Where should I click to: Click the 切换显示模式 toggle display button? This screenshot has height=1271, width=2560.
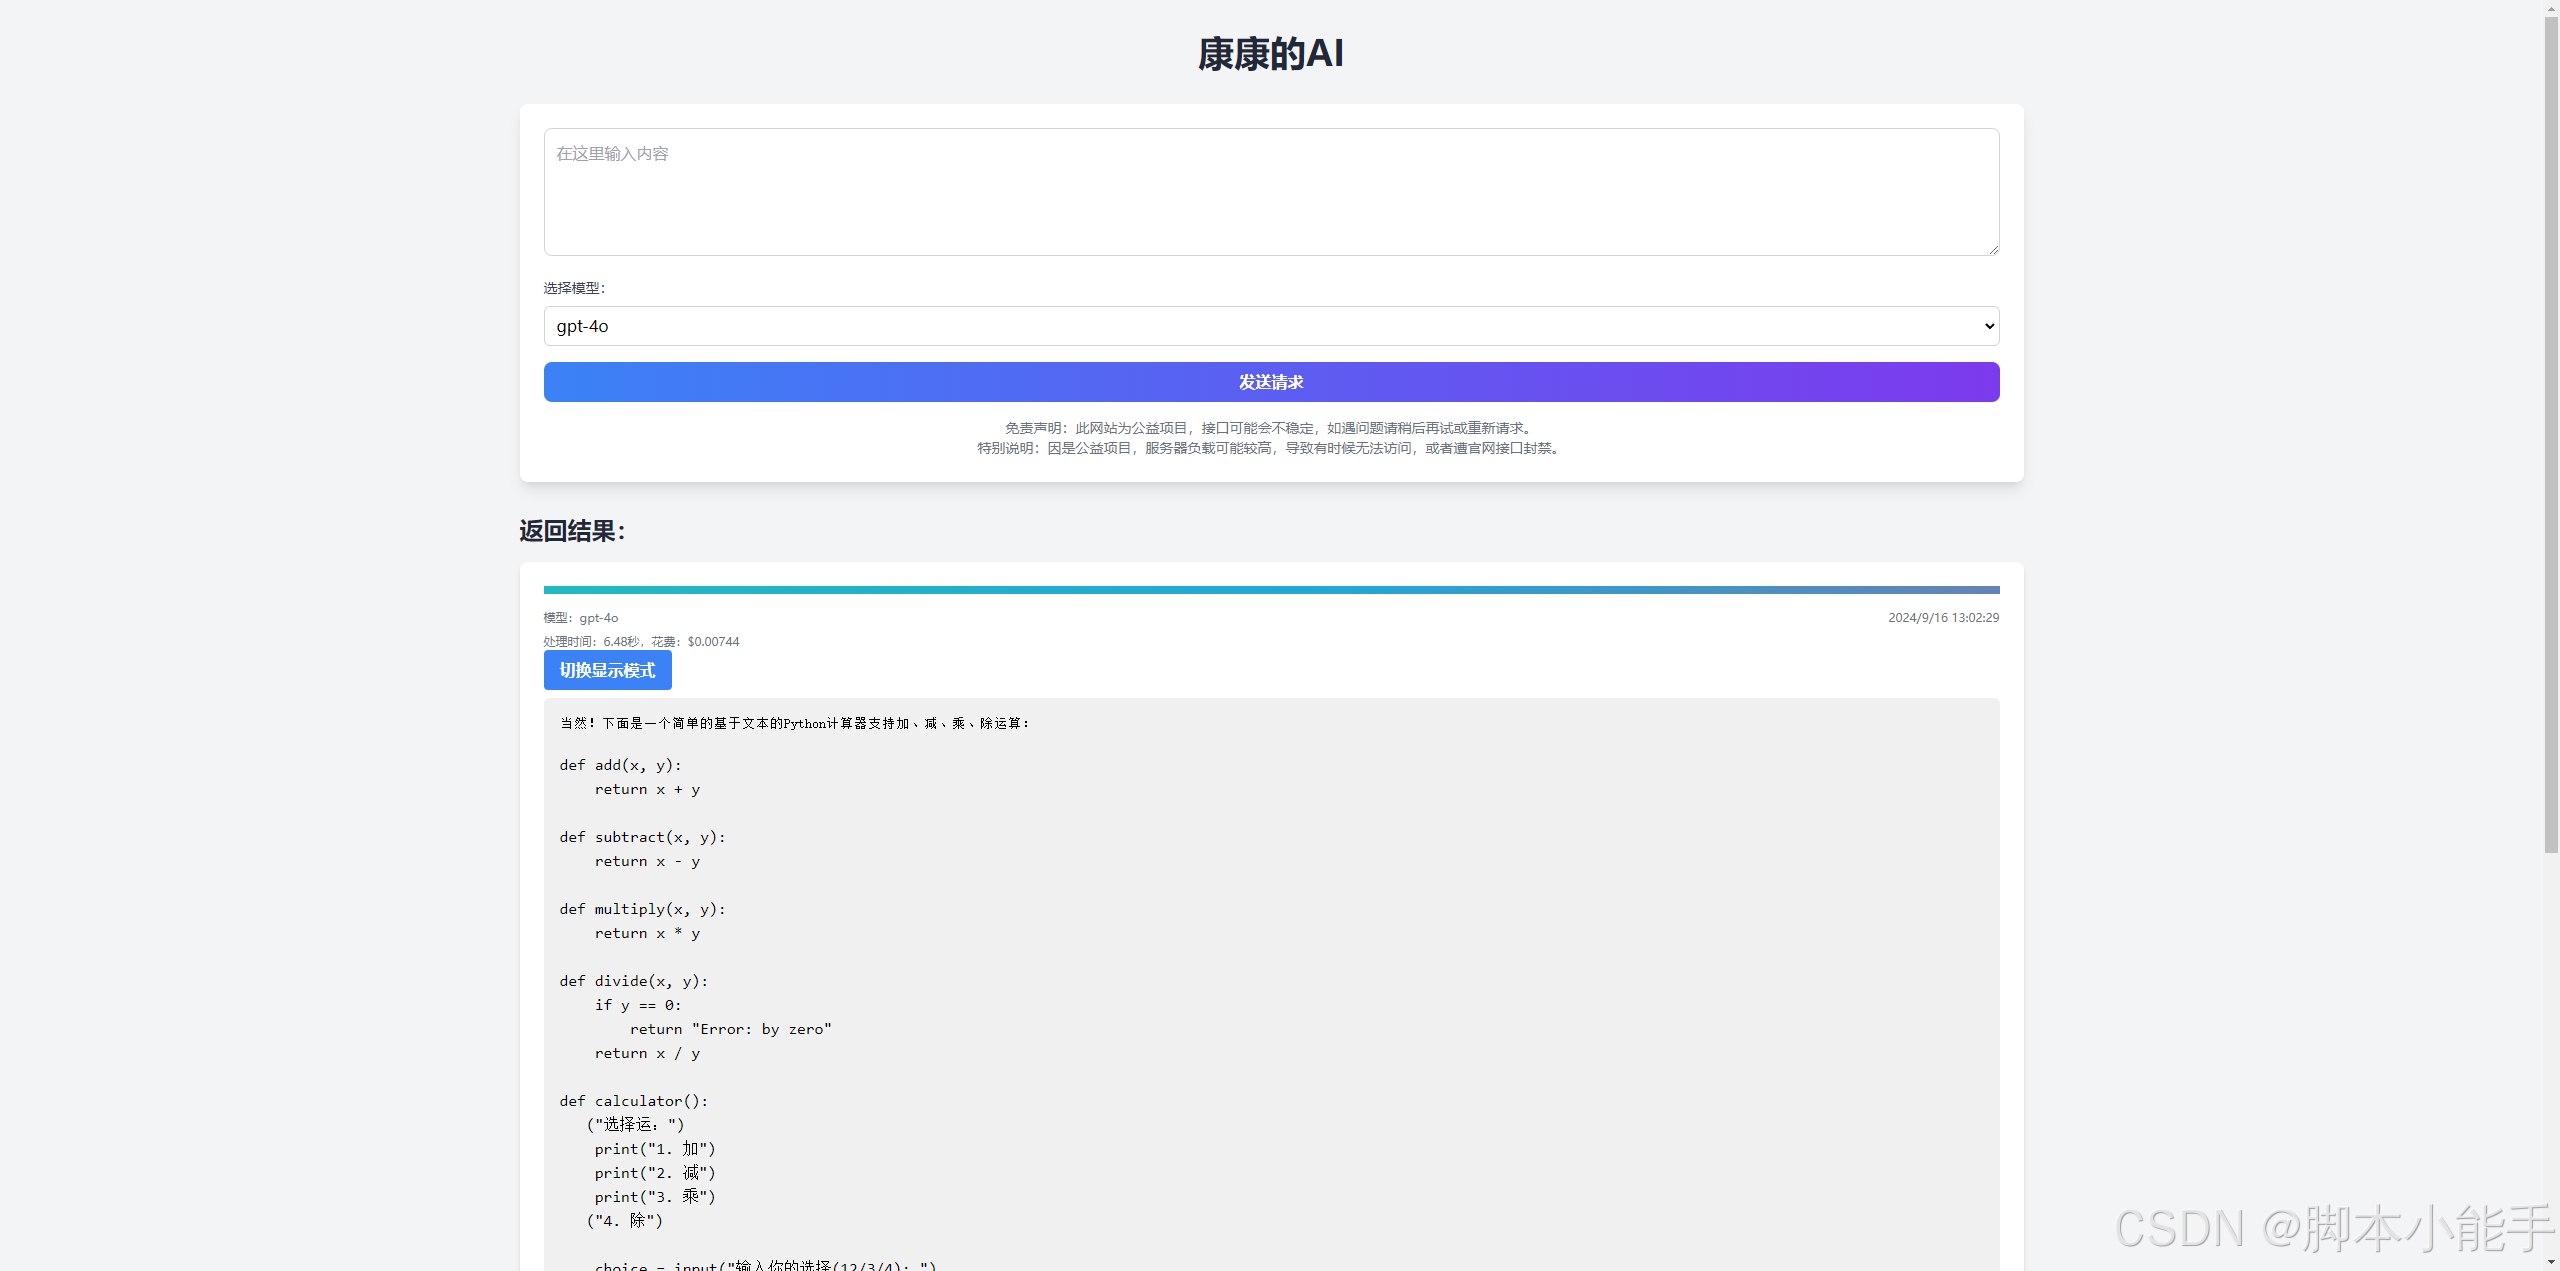pyautogui.click(x=607, y=670)
